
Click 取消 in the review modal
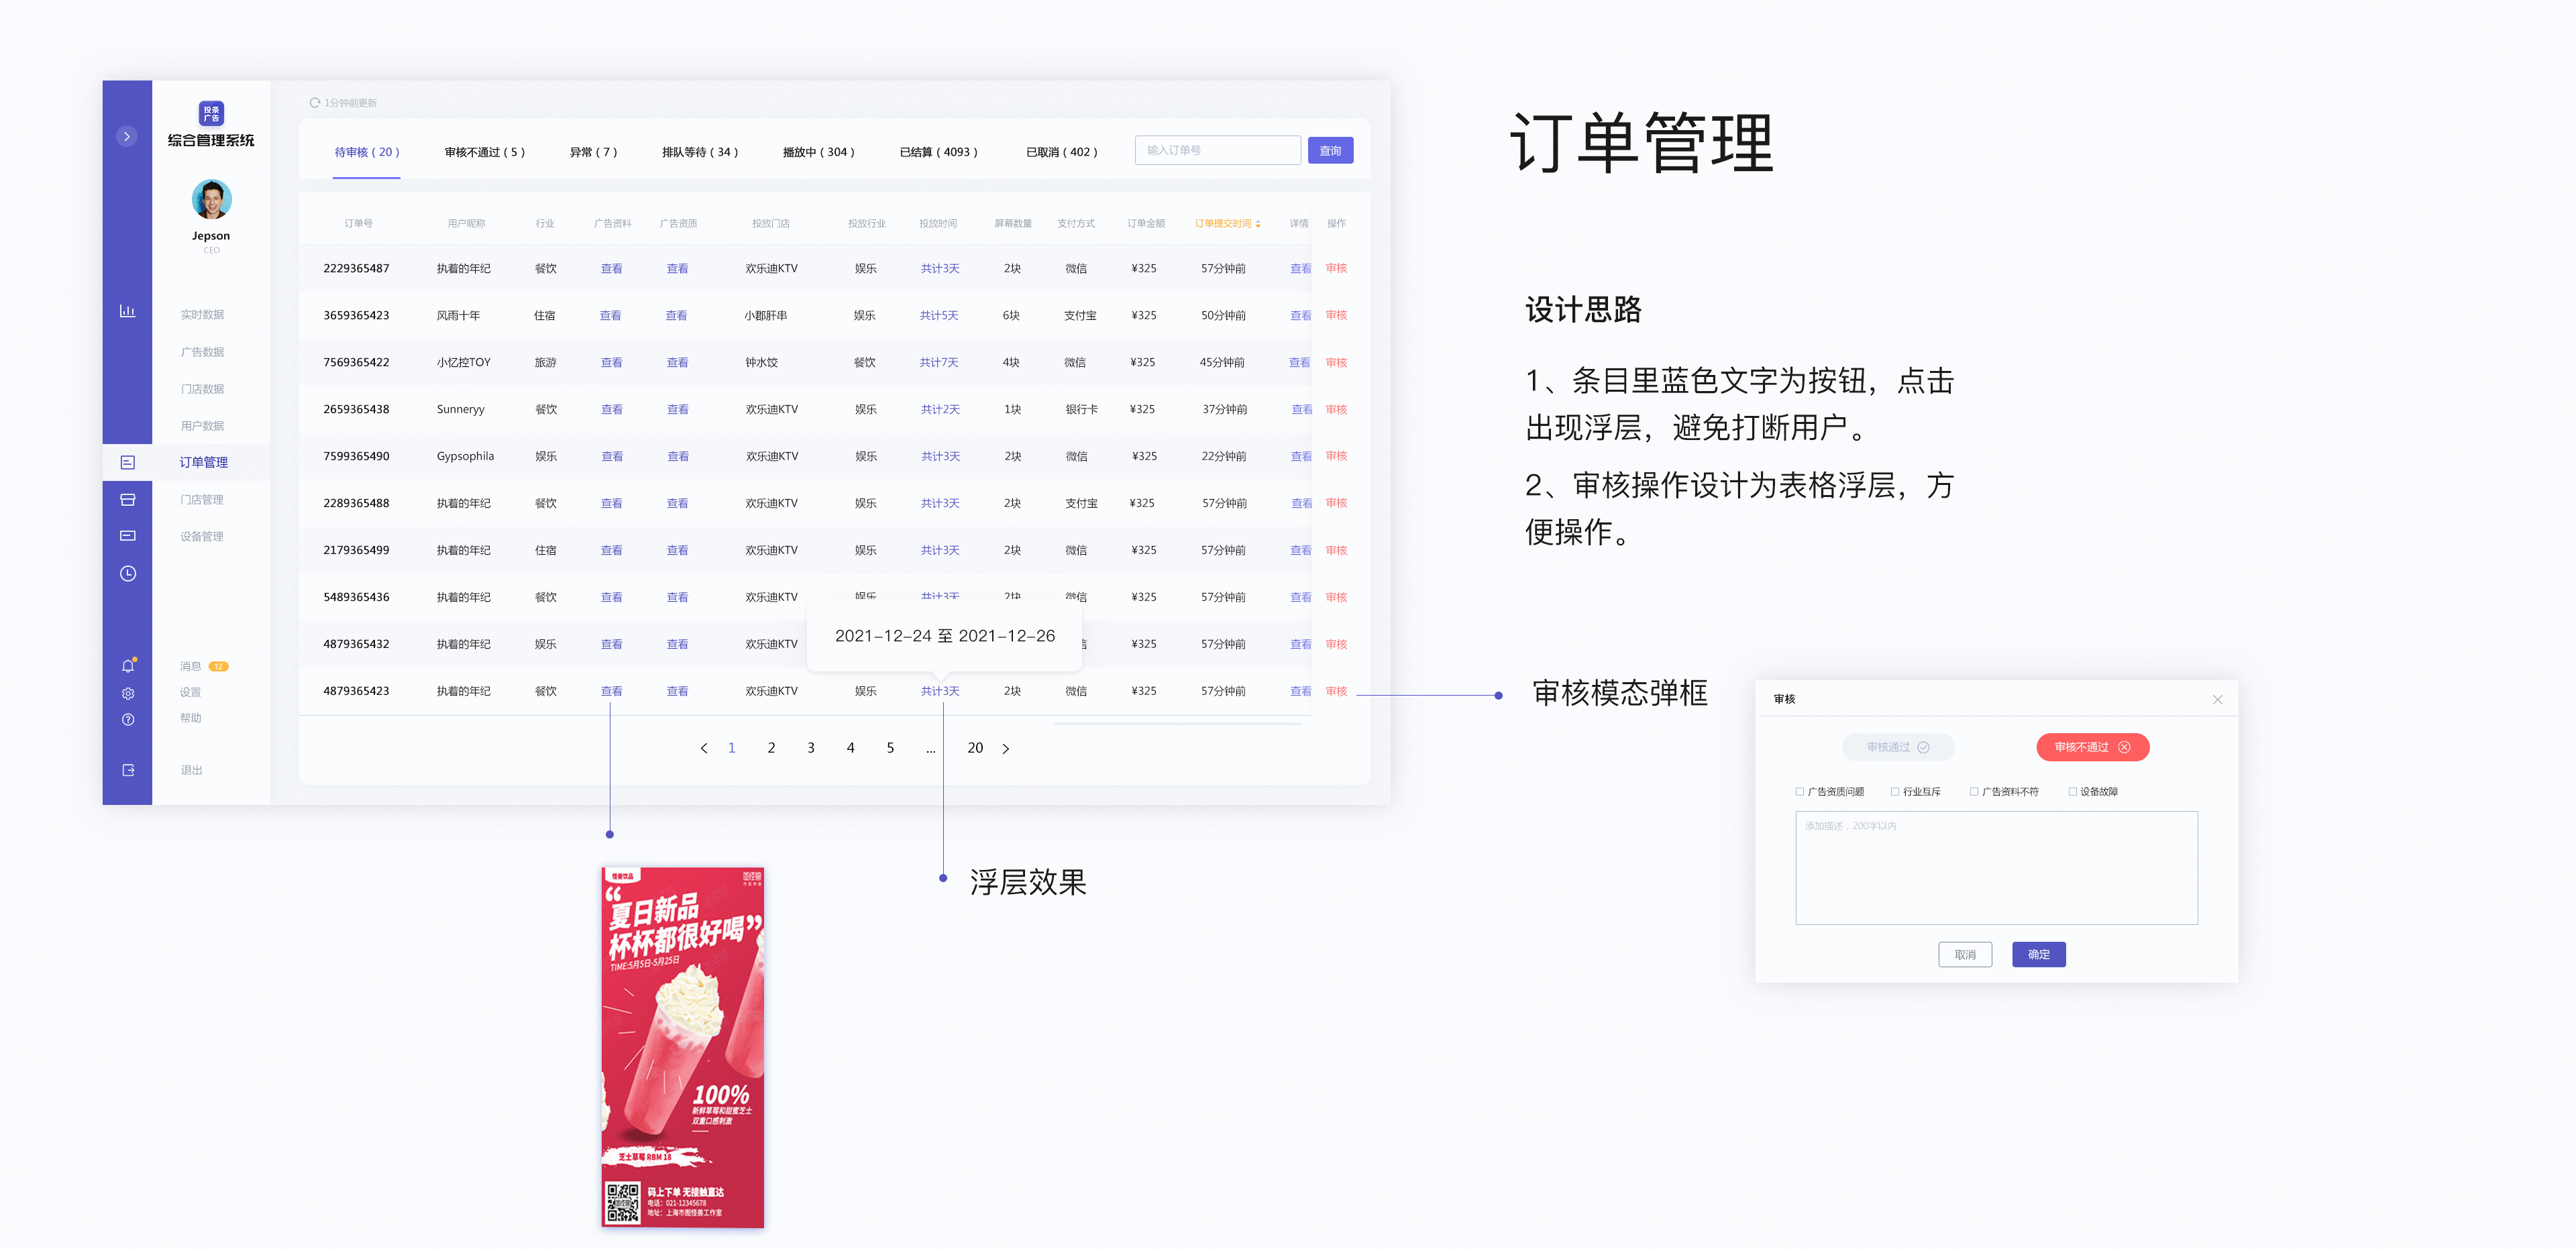point(1965,954)
